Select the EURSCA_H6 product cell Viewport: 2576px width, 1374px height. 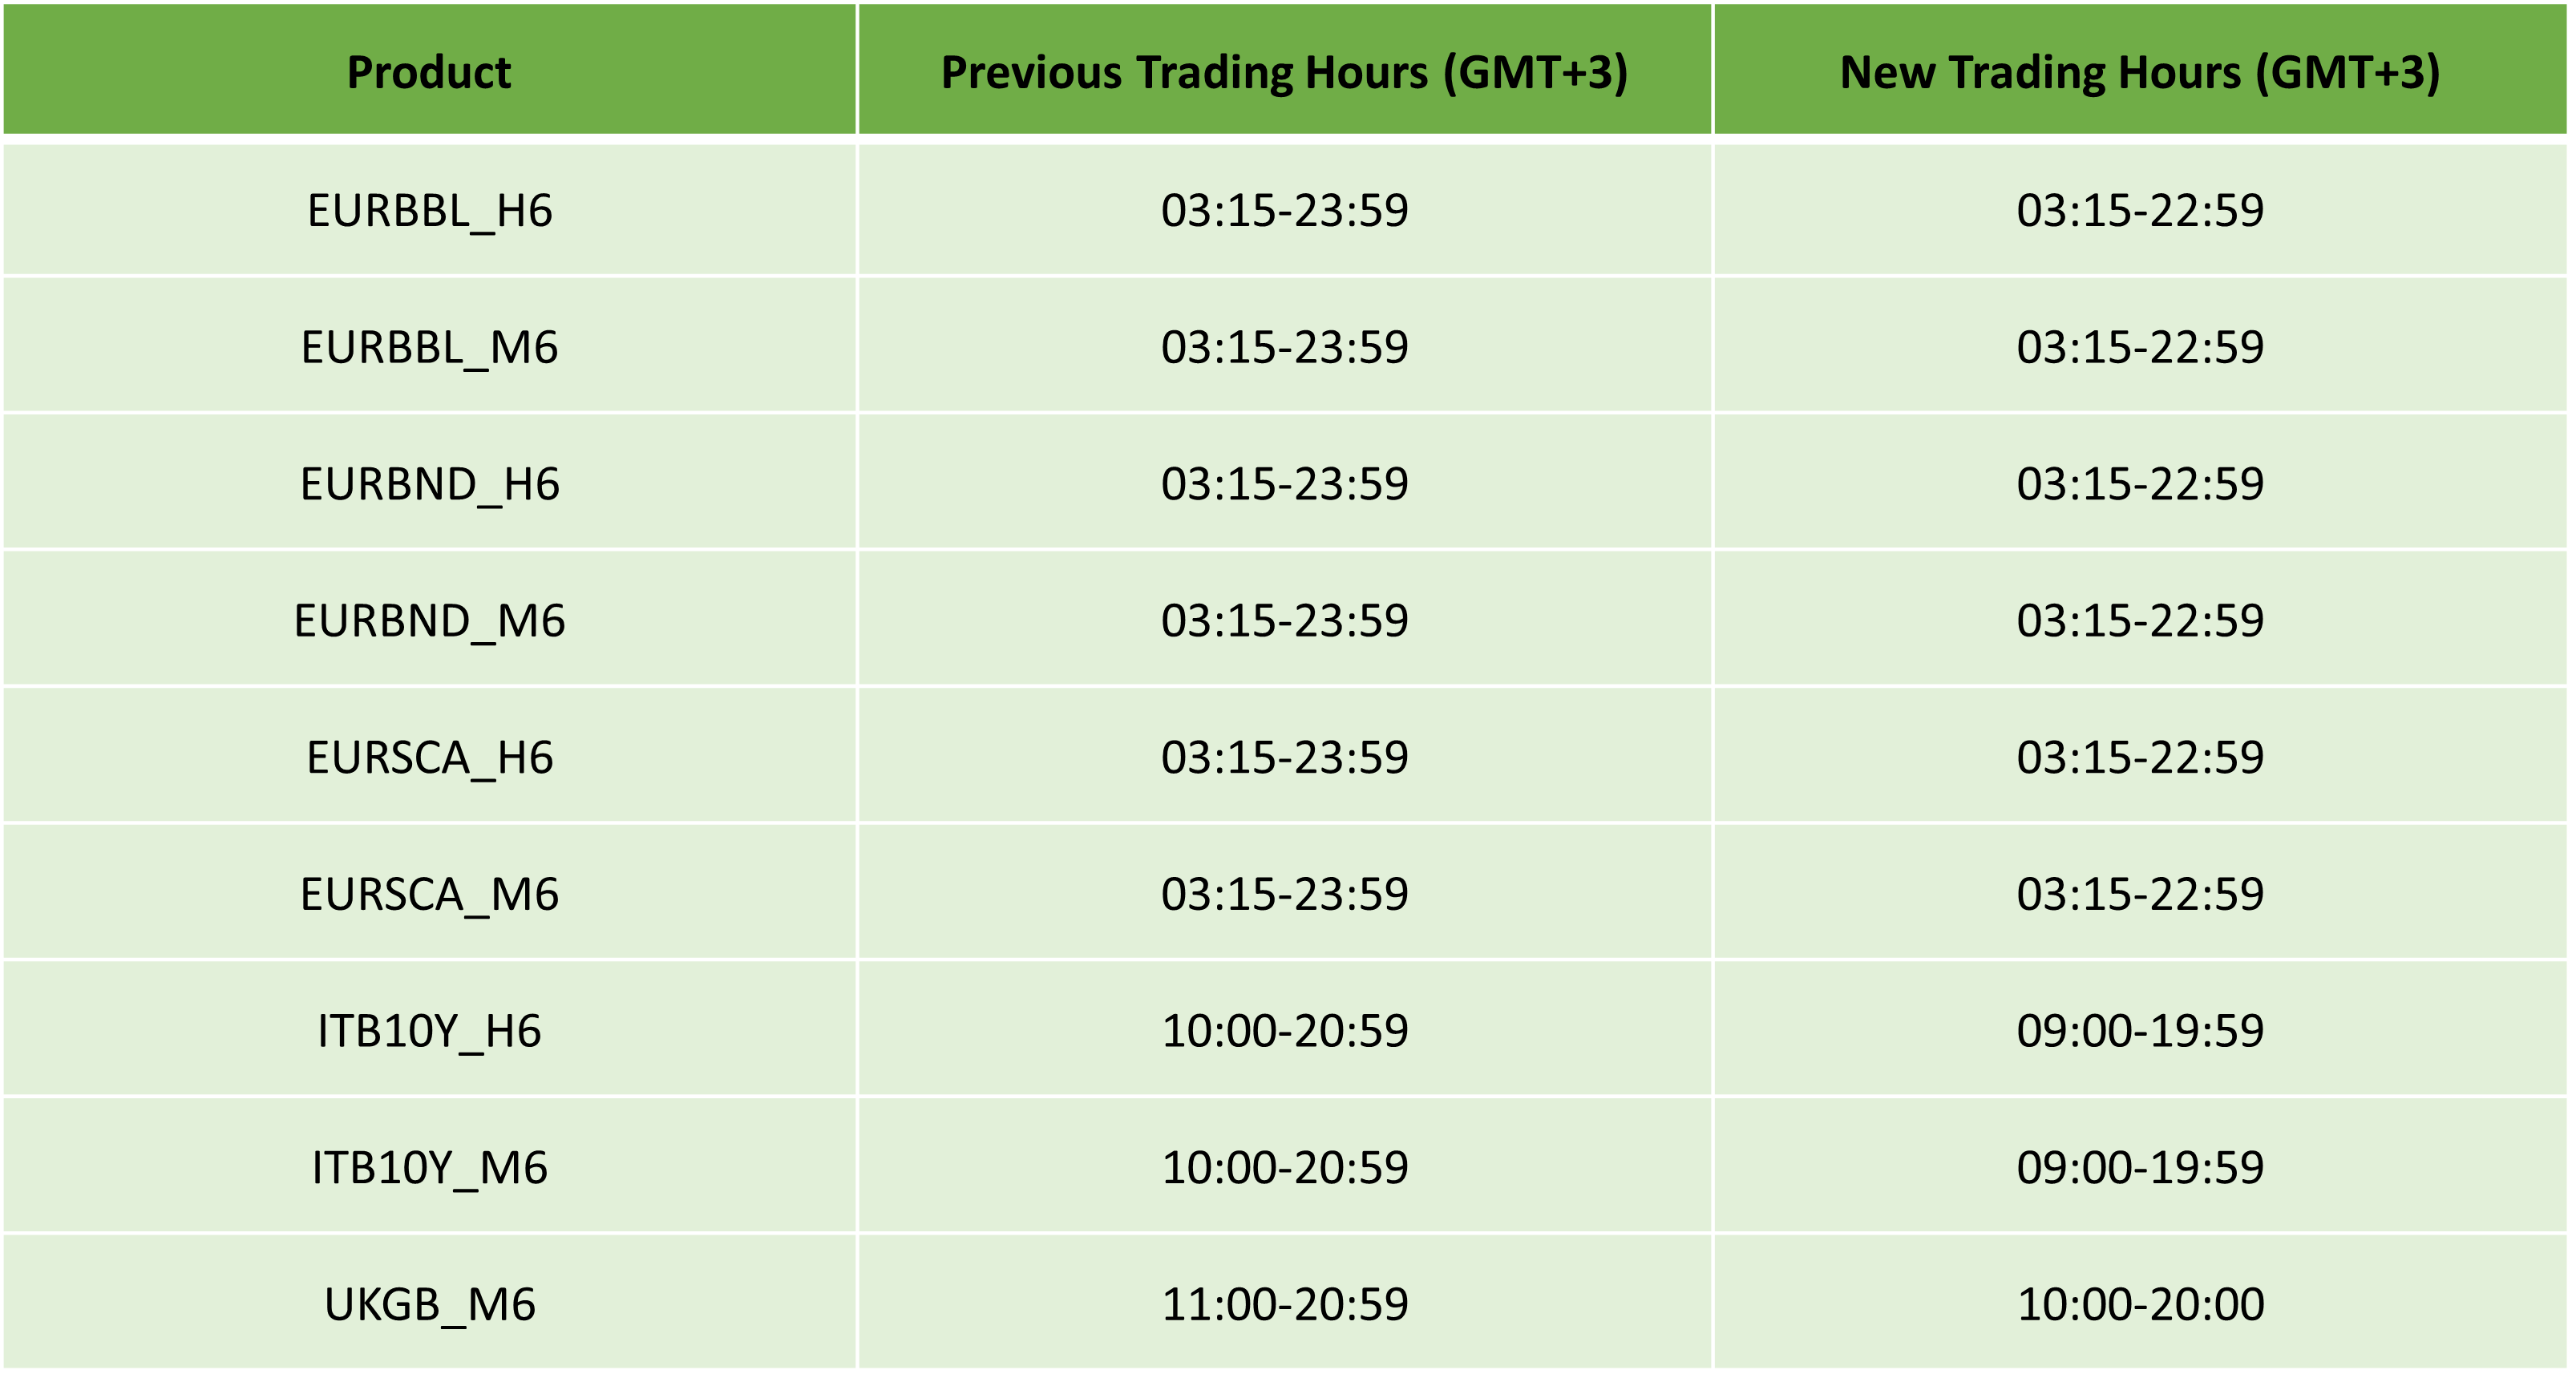429,758
